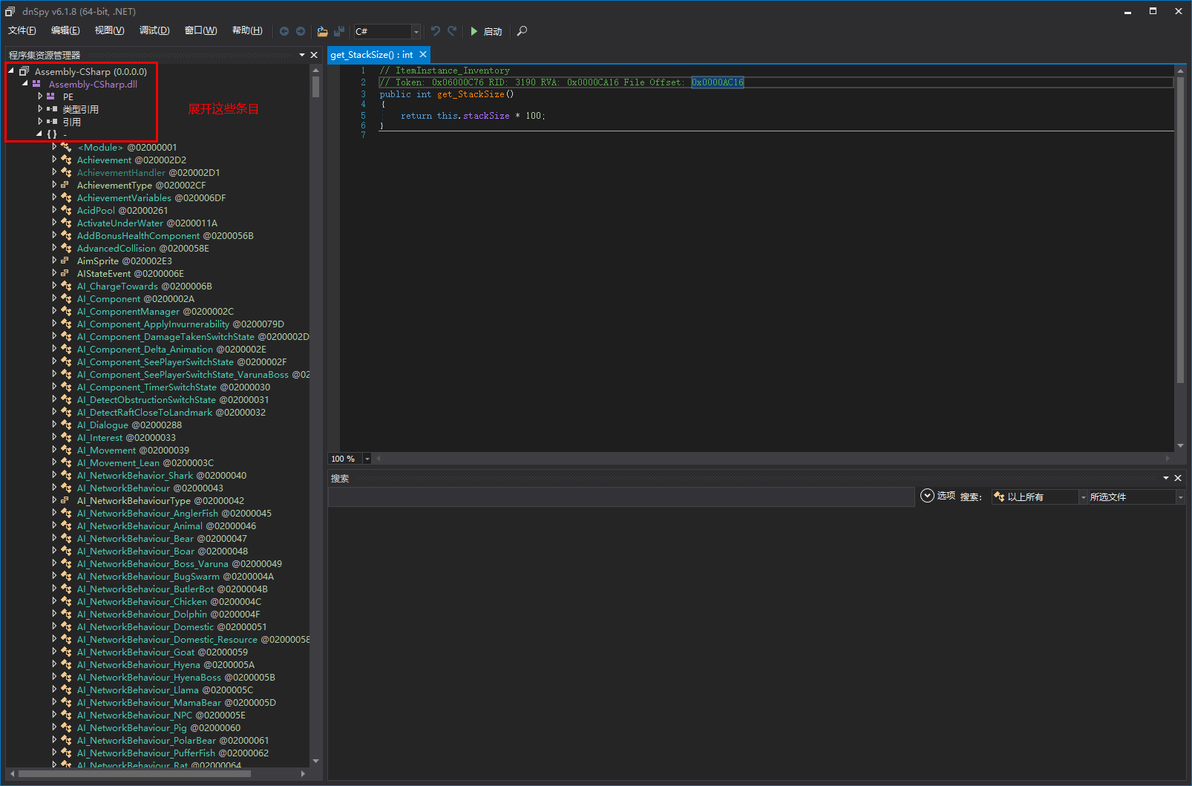Open the 调试(D) debug menu
Screen dimensions: 1192x786
pos(154,31)
